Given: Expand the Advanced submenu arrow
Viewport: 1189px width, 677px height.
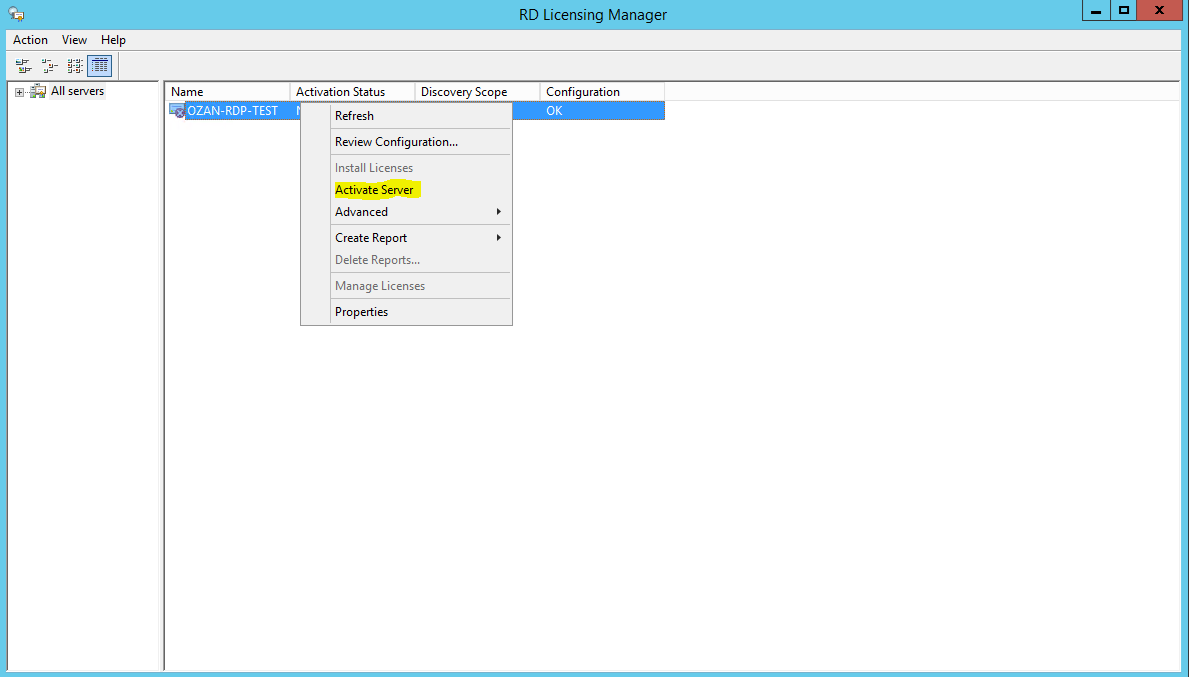Looking at the screenshot, I should [498, 212].
